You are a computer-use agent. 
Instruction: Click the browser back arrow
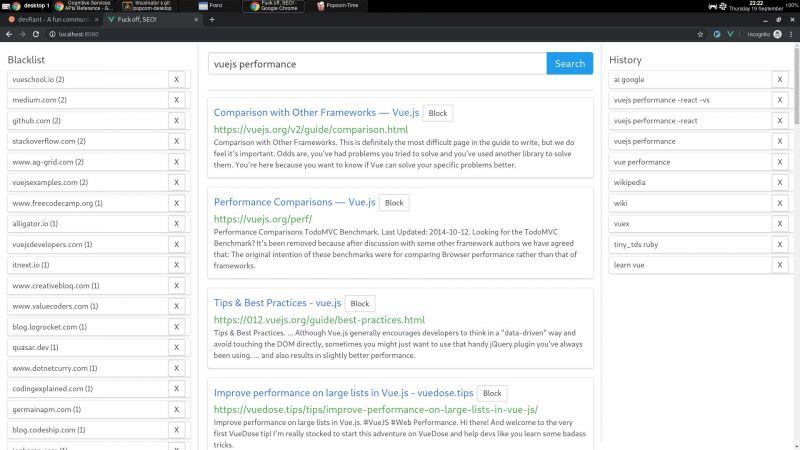tap(10, 34)
